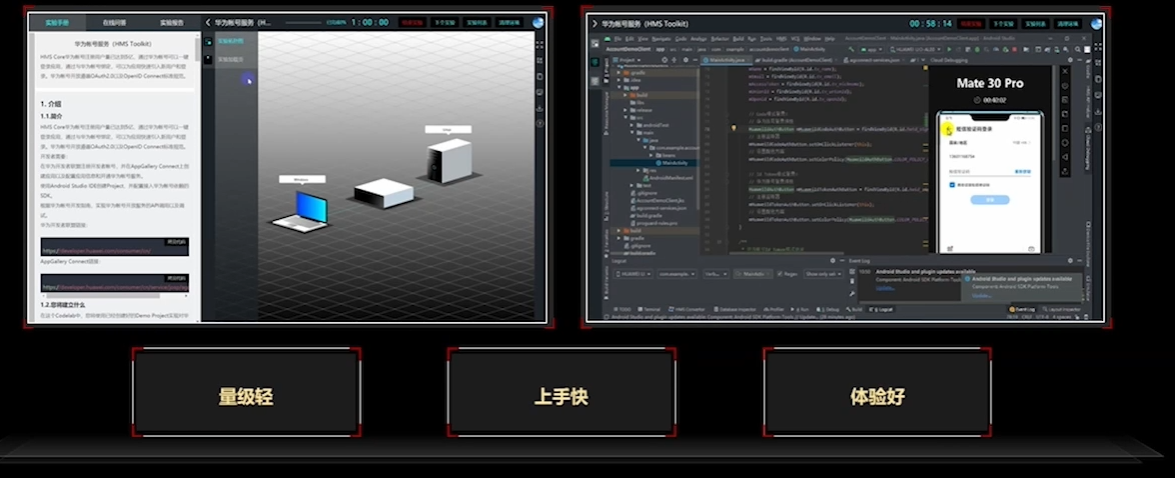Click the 下个实验 button in left window
Screen dimensions: 1175x478
444,22
